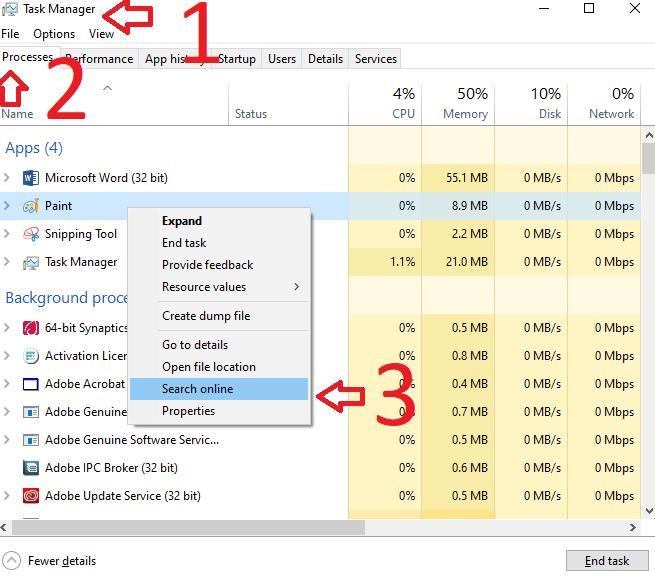
Task: Sort by the Memory column header
Action: pos(458,104)
